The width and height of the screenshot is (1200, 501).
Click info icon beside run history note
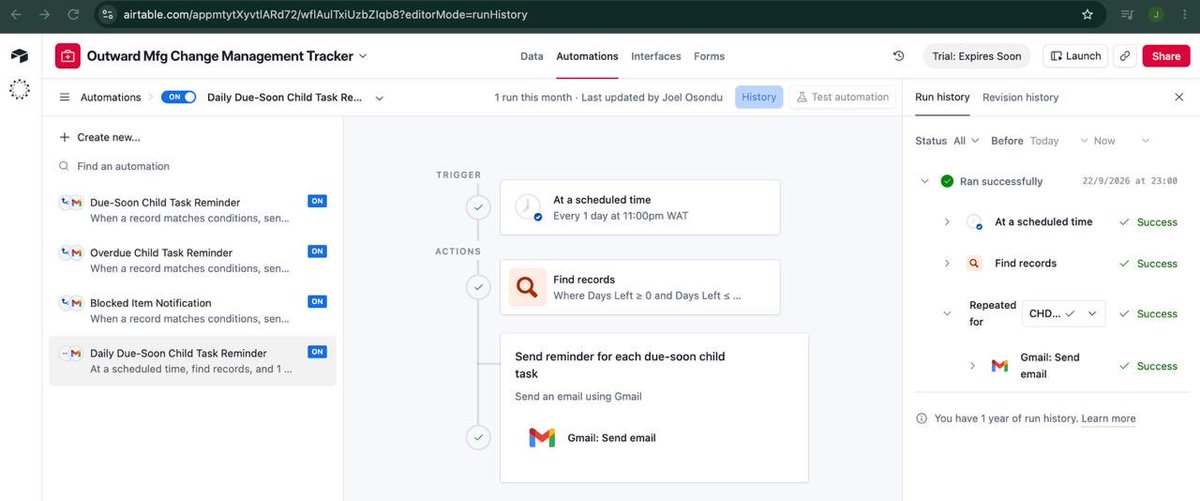click(922, 418)
